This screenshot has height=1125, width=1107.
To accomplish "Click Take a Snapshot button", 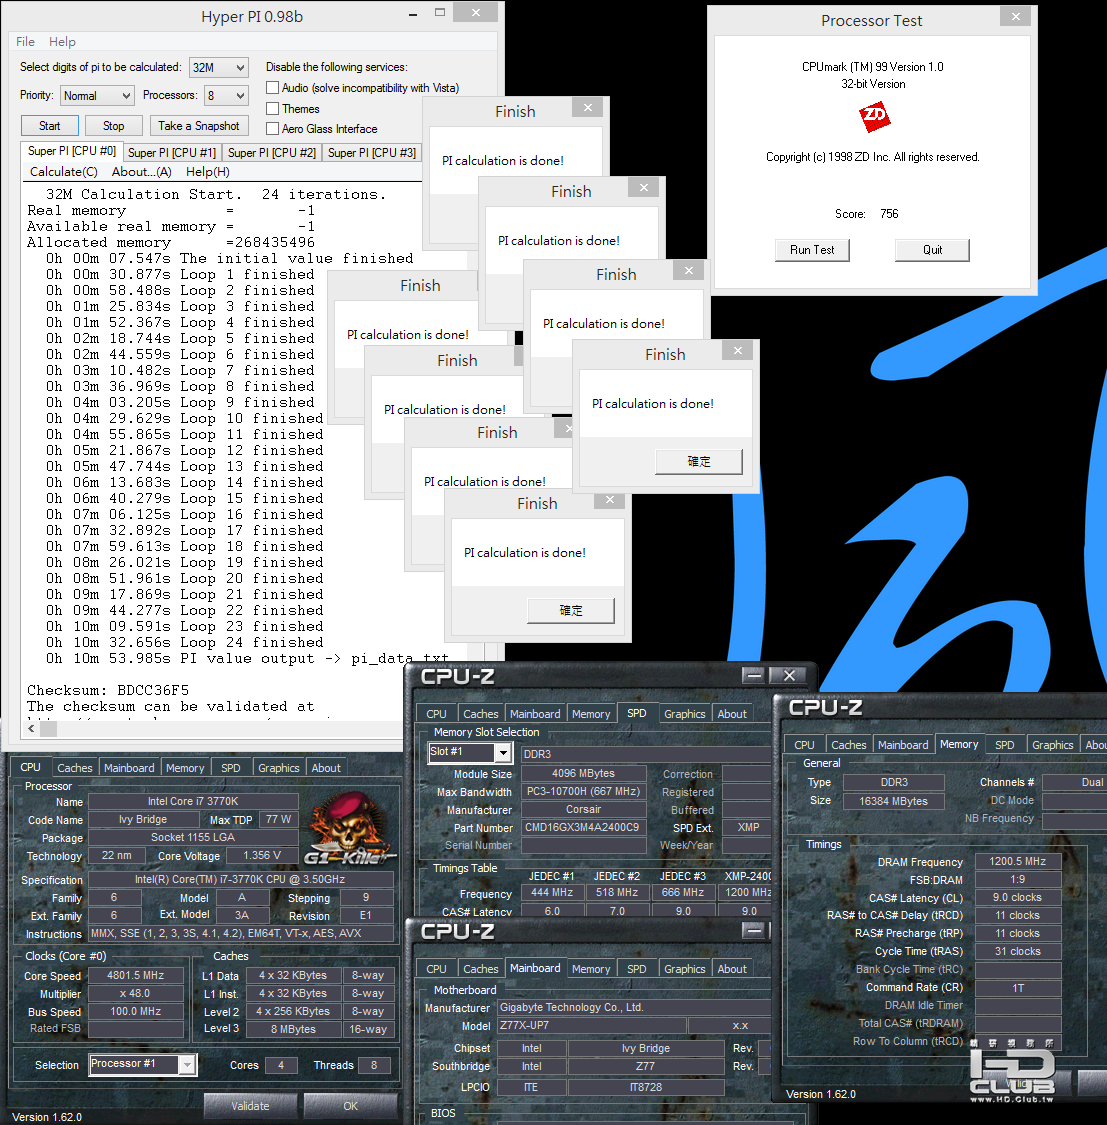I will (199, 126).
